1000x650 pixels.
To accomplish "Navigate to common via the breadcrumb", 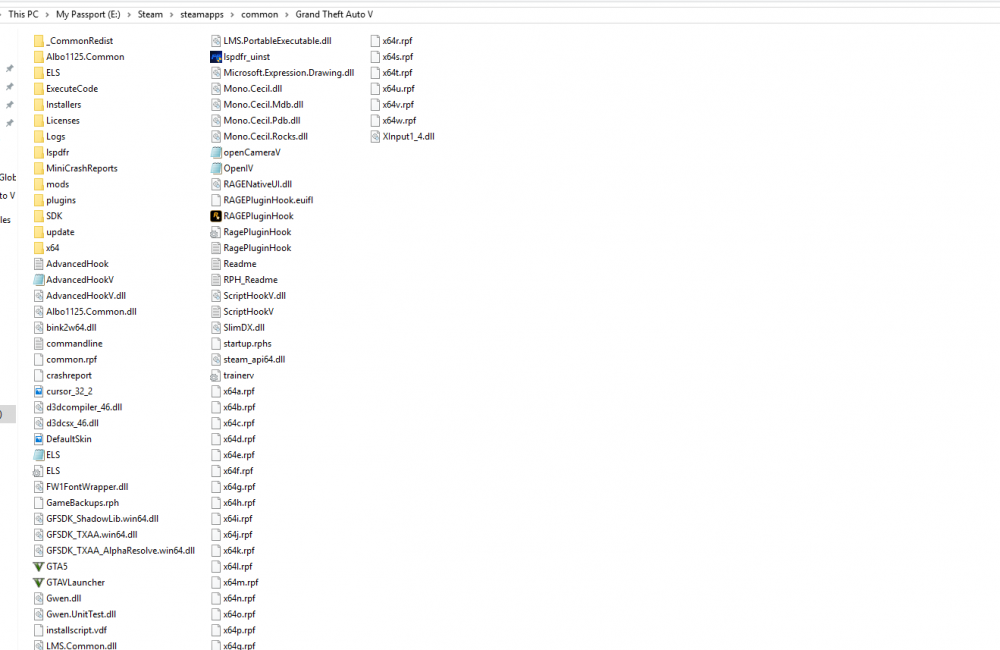I will pos(260,15).
